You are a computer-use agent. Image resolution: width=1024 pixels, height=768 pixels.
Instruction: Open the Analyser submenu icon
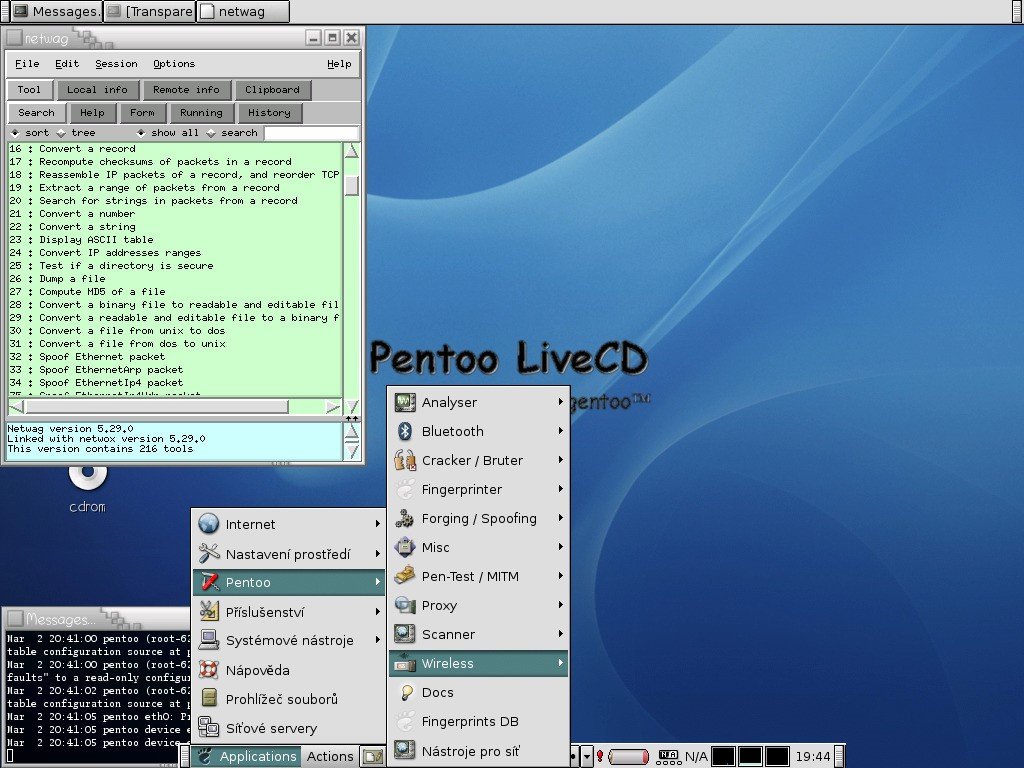[x=405, y=402]
